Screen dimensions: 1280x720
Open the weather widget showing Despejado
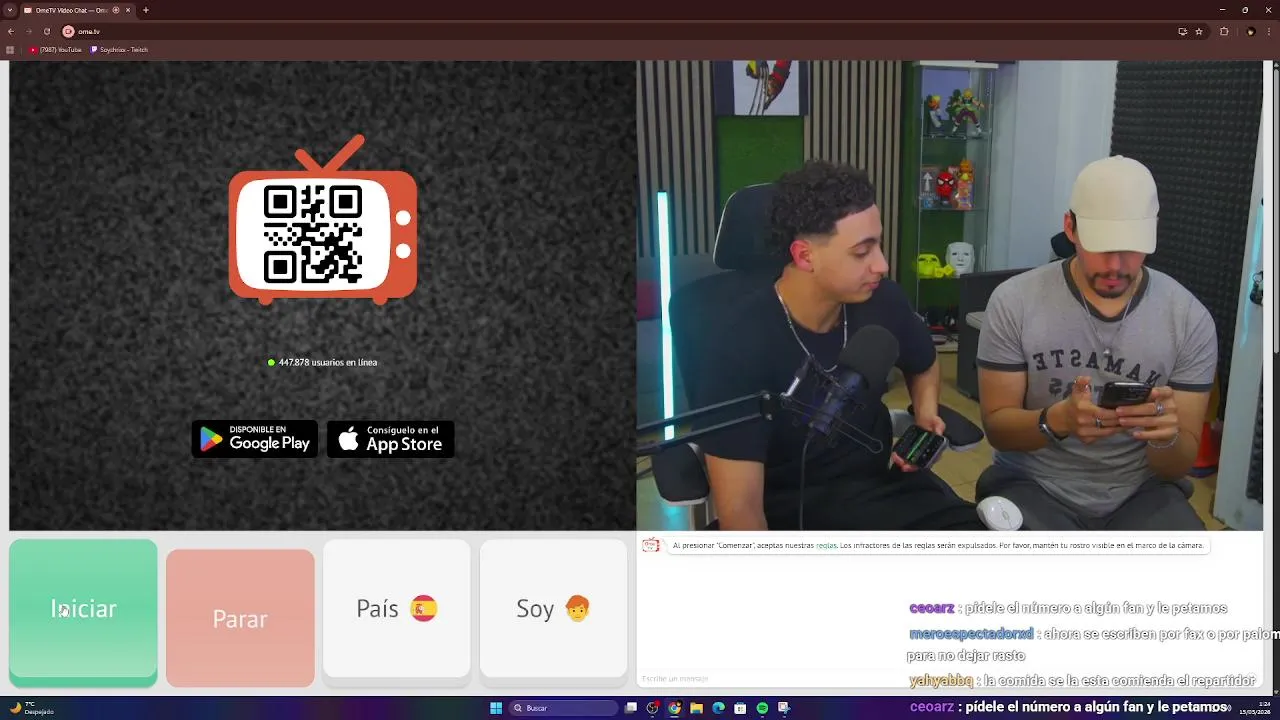(x=31, y=708)
